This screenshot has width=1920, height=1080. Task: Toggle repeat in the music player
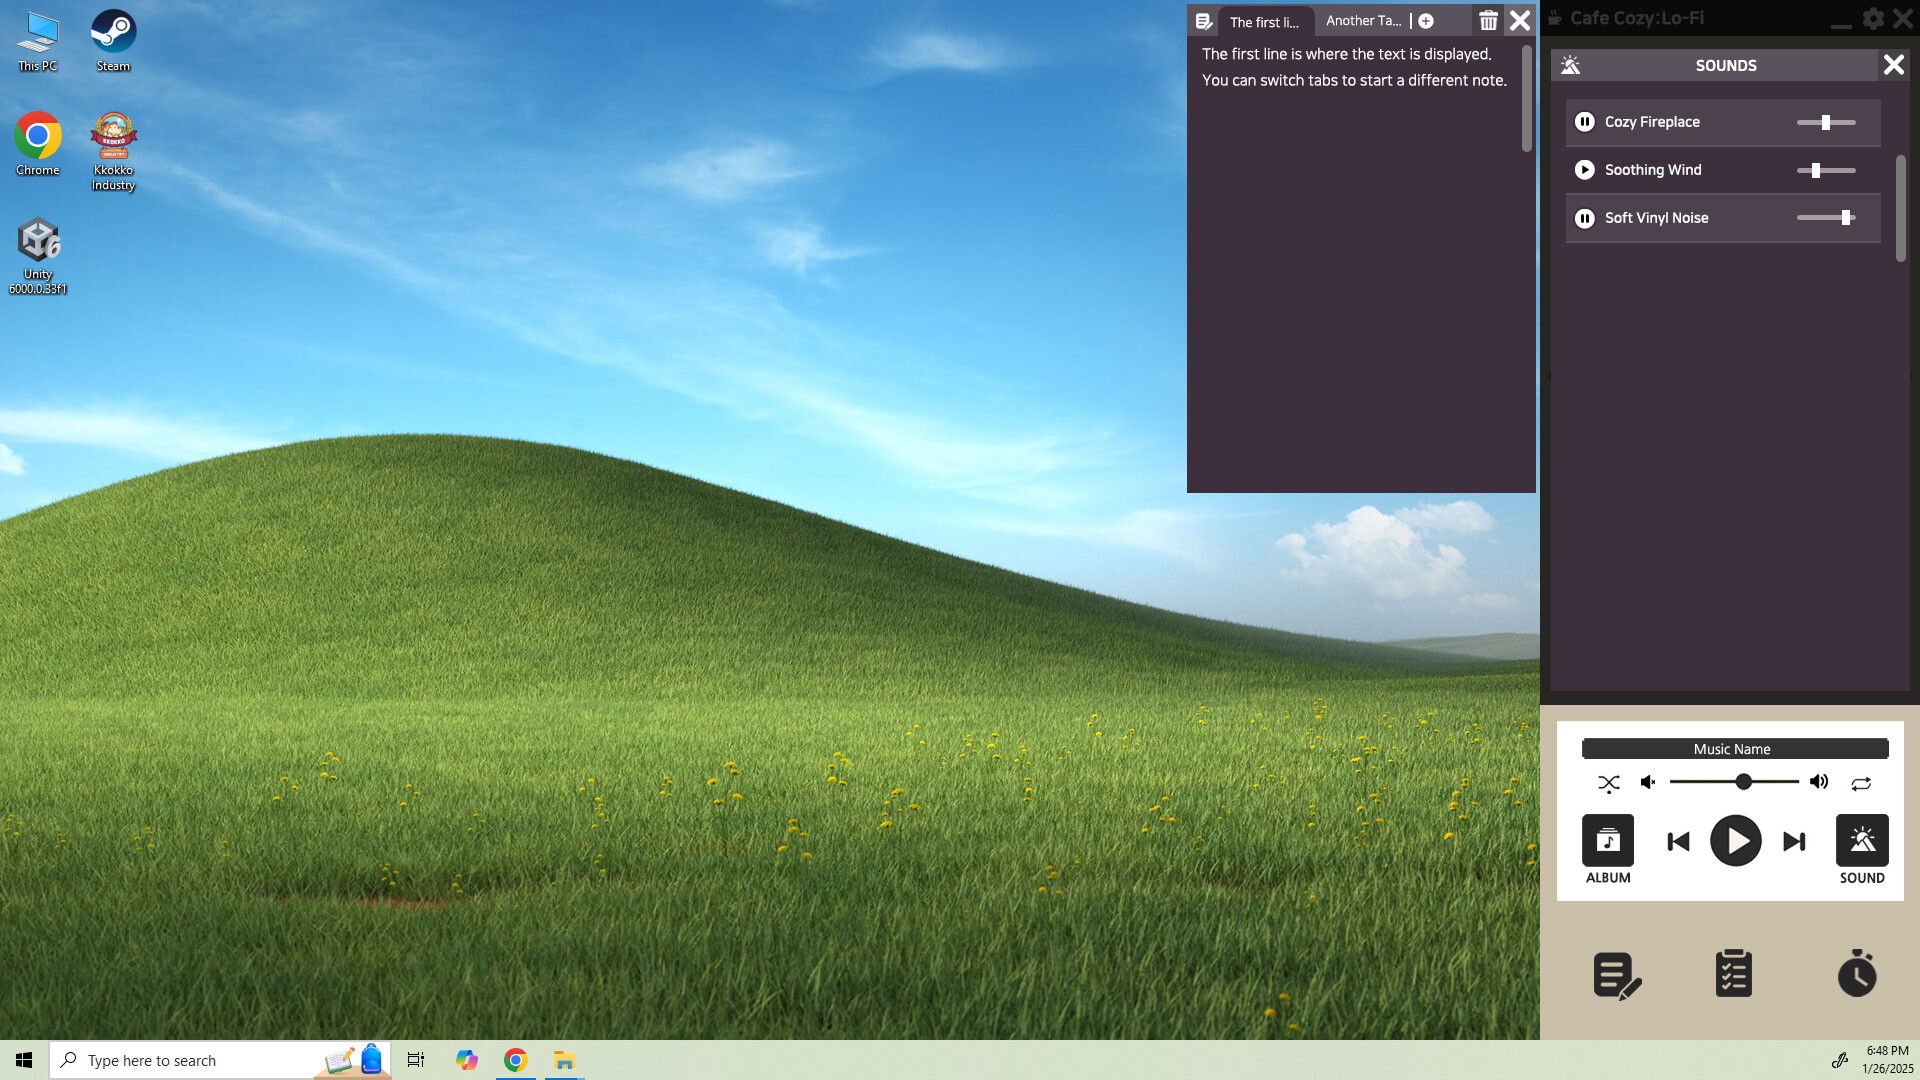(x=1861, y=783)
